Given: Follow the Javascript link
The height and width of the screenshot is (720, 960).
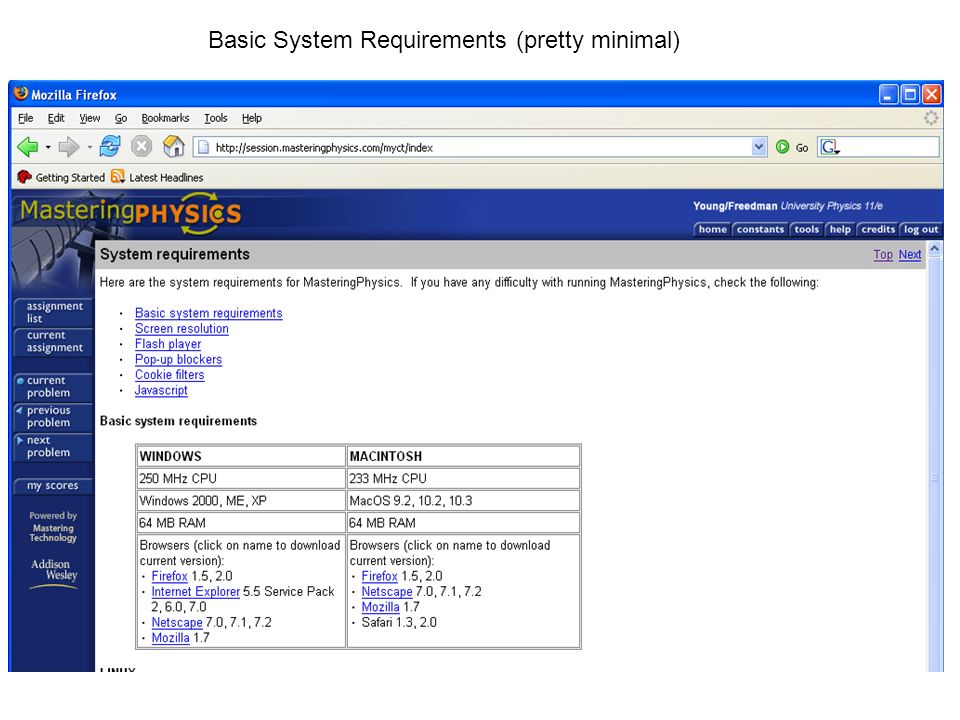Looking at the screenshot, I should pyautogui.click(x=161, y=390).
